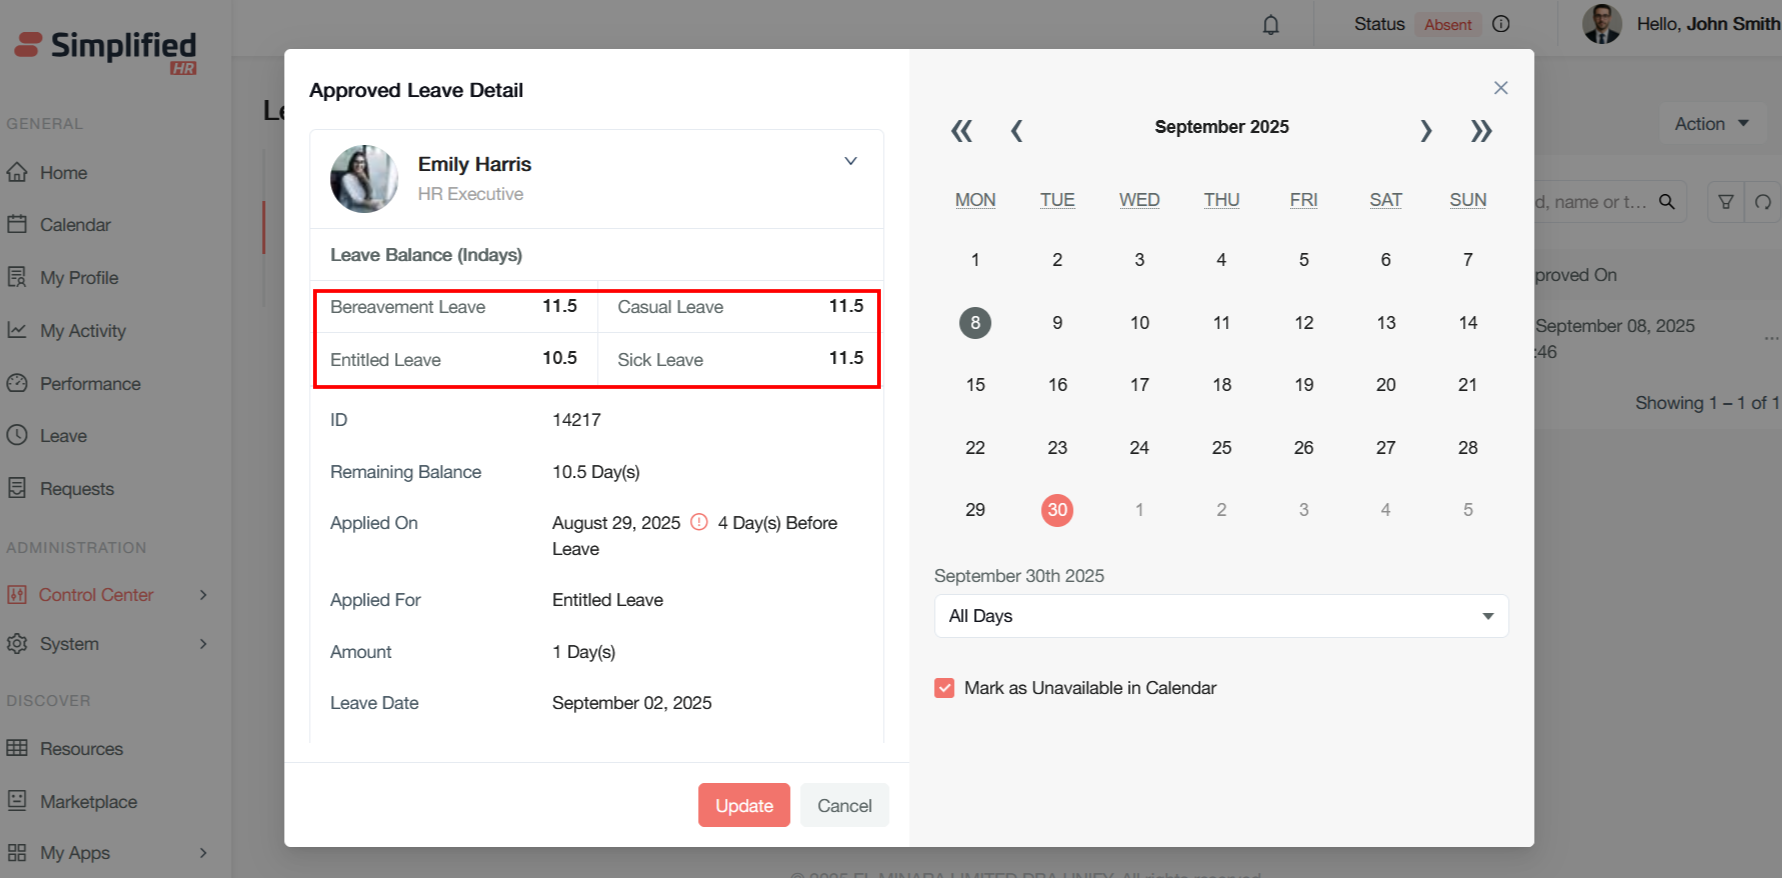The height and width of the screenshot is (878, 1782).
Task: Close the Approved Leave Detail dialog
Action: click(1500, 88)
